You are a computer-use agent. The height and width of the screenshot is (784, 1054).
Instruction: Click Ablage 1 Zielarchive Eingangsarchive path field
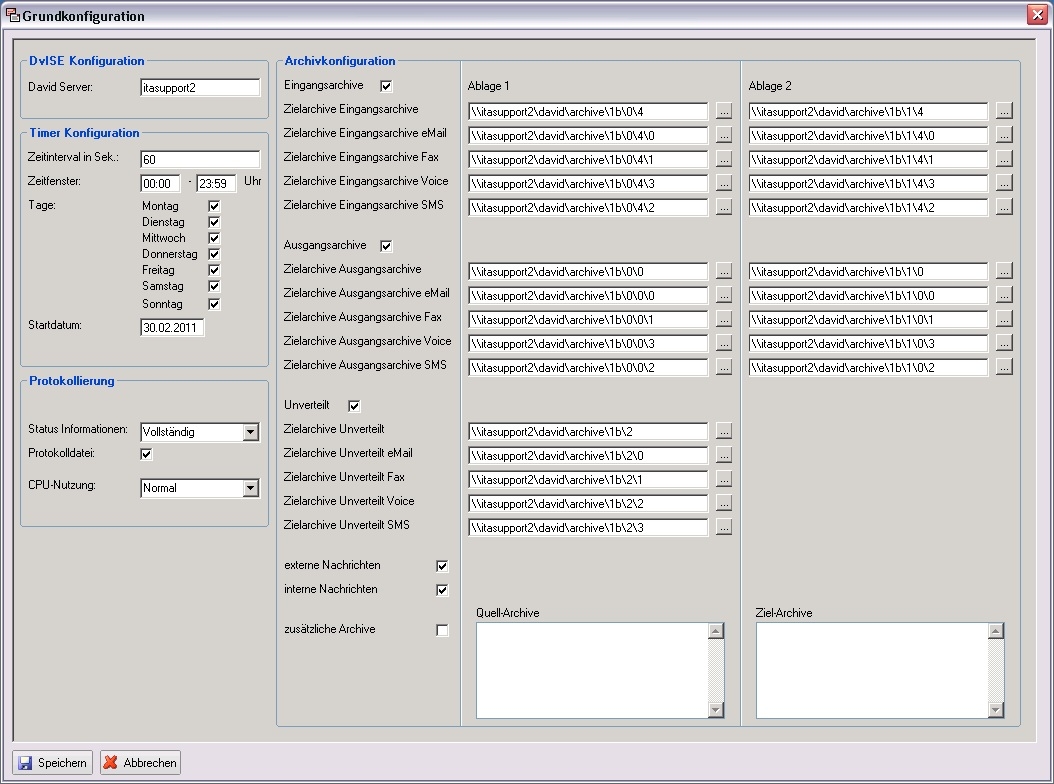(587, 112)
